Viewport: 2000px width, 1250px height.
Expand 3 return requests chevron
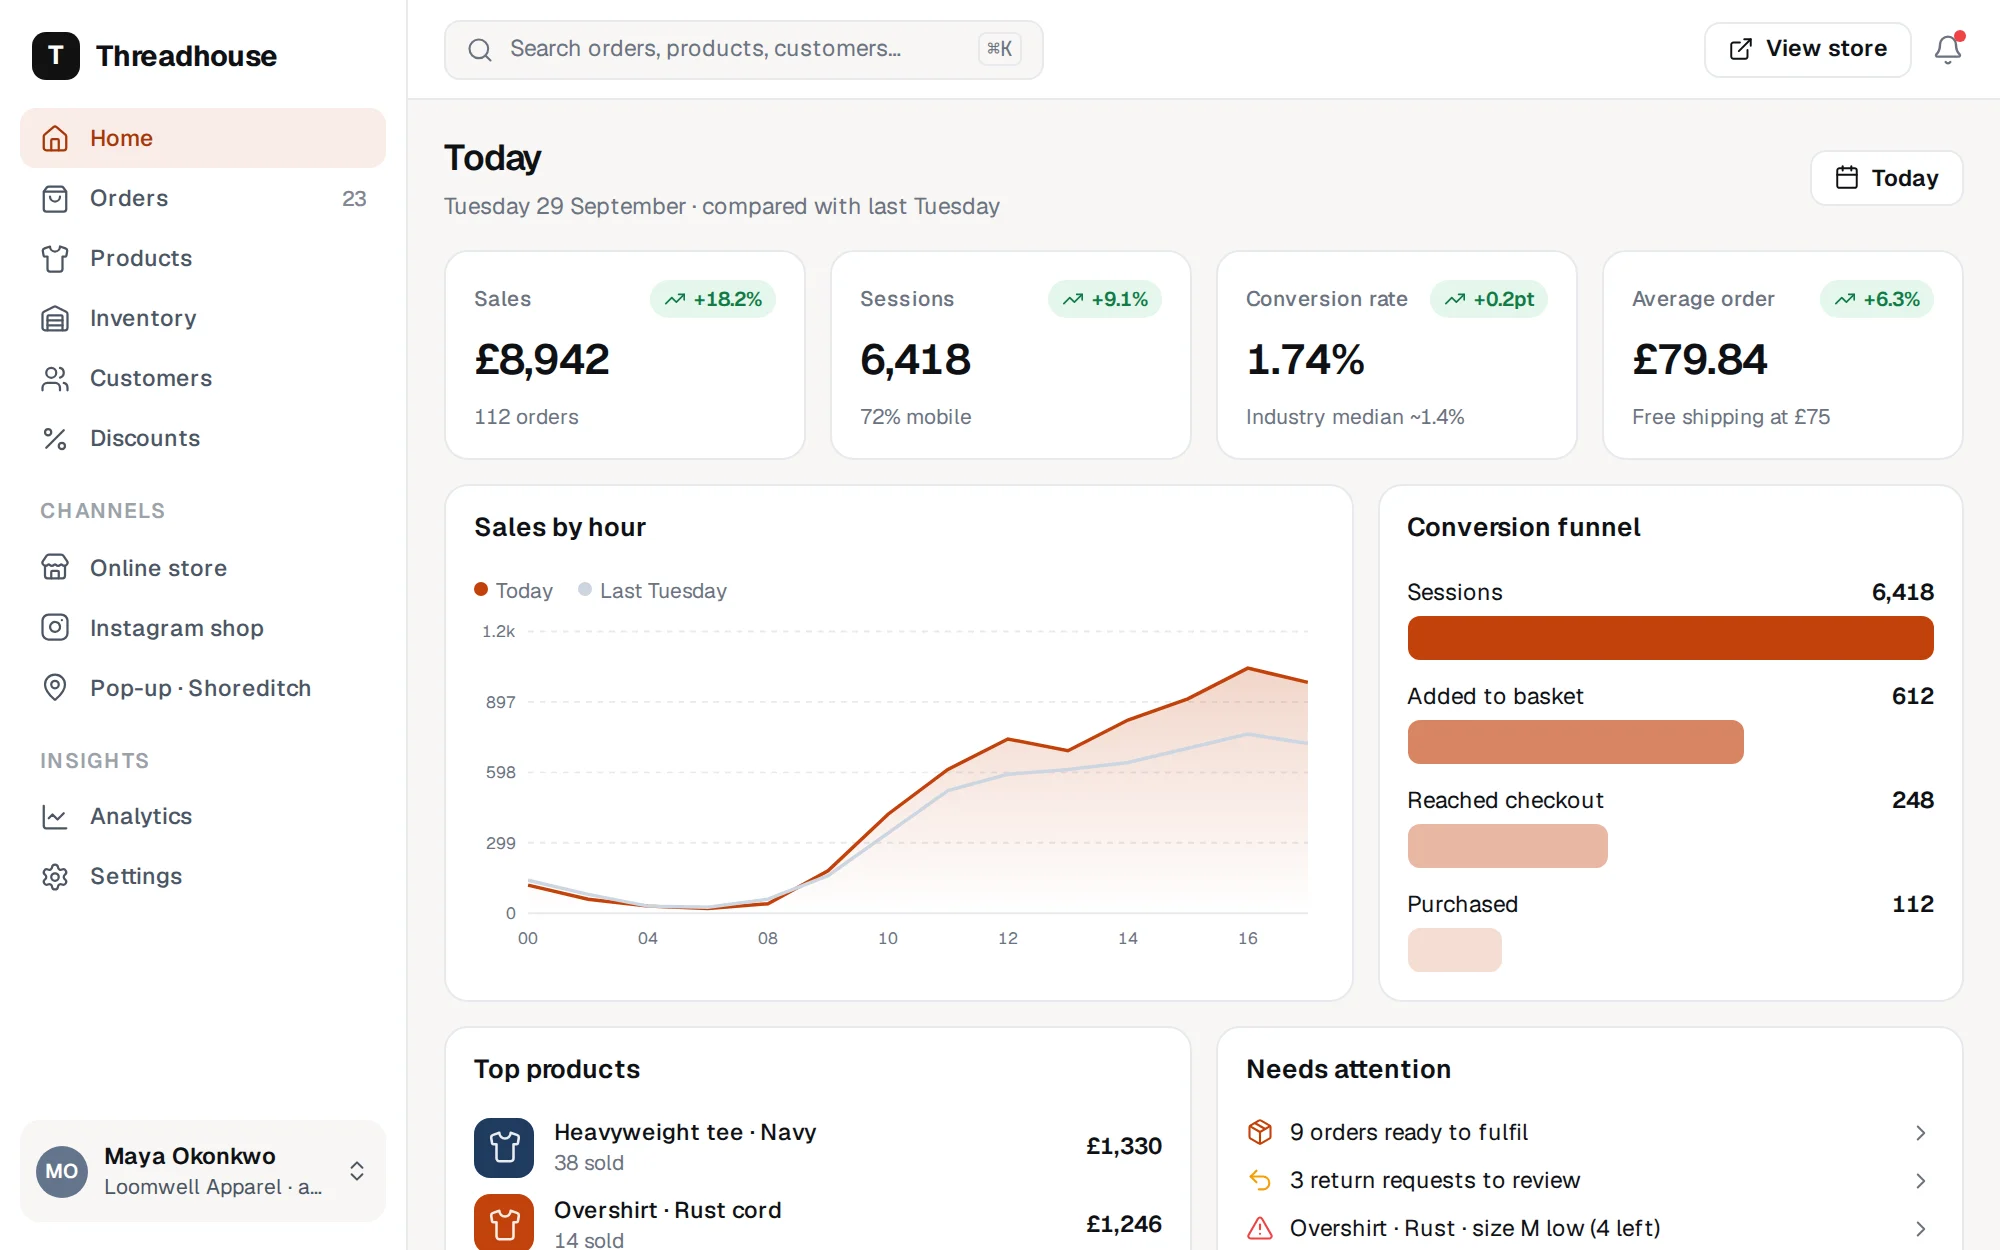[1920, 1180]
